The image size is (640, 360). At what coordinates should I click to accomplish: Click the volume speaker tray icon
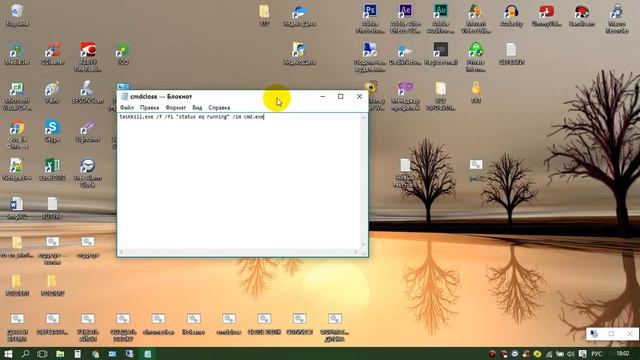[571, 354]
